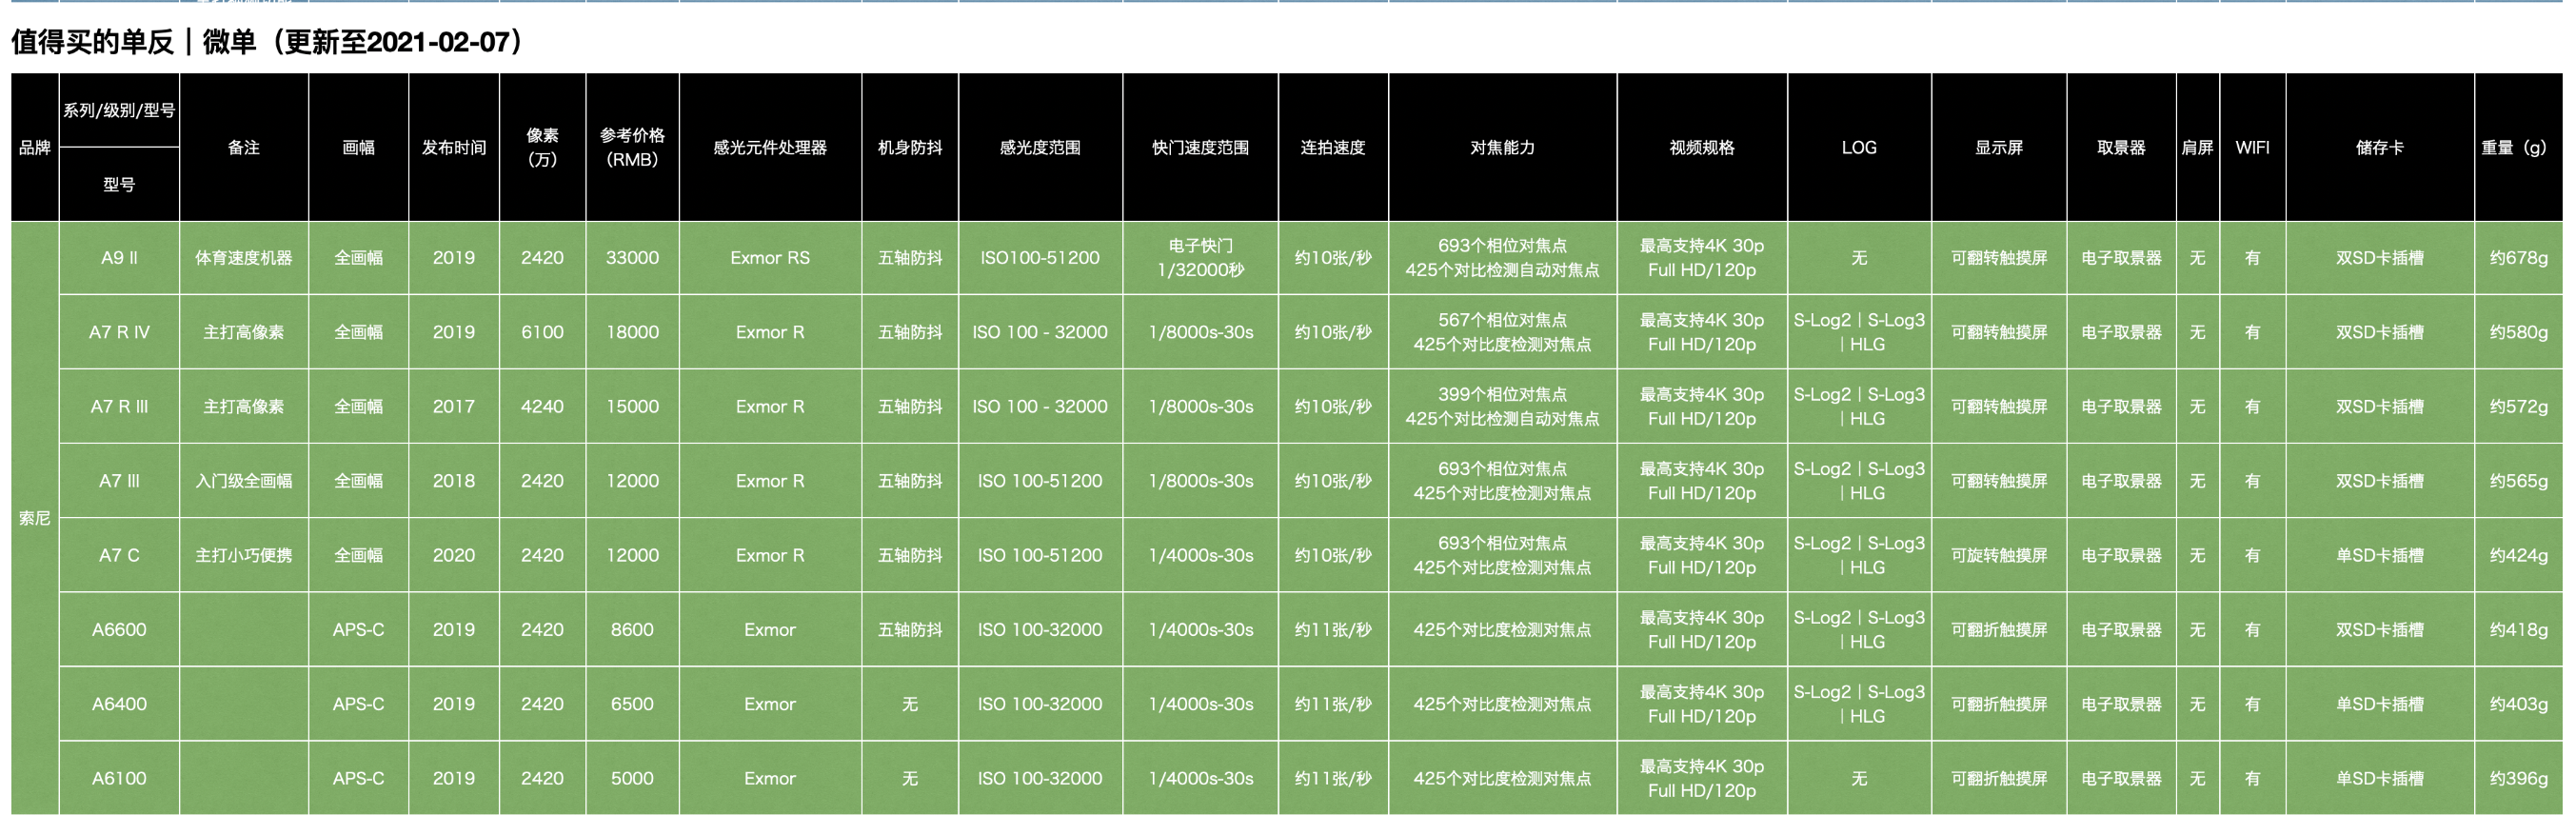Click the 约565g weight cell

(x=2518, y=481)
